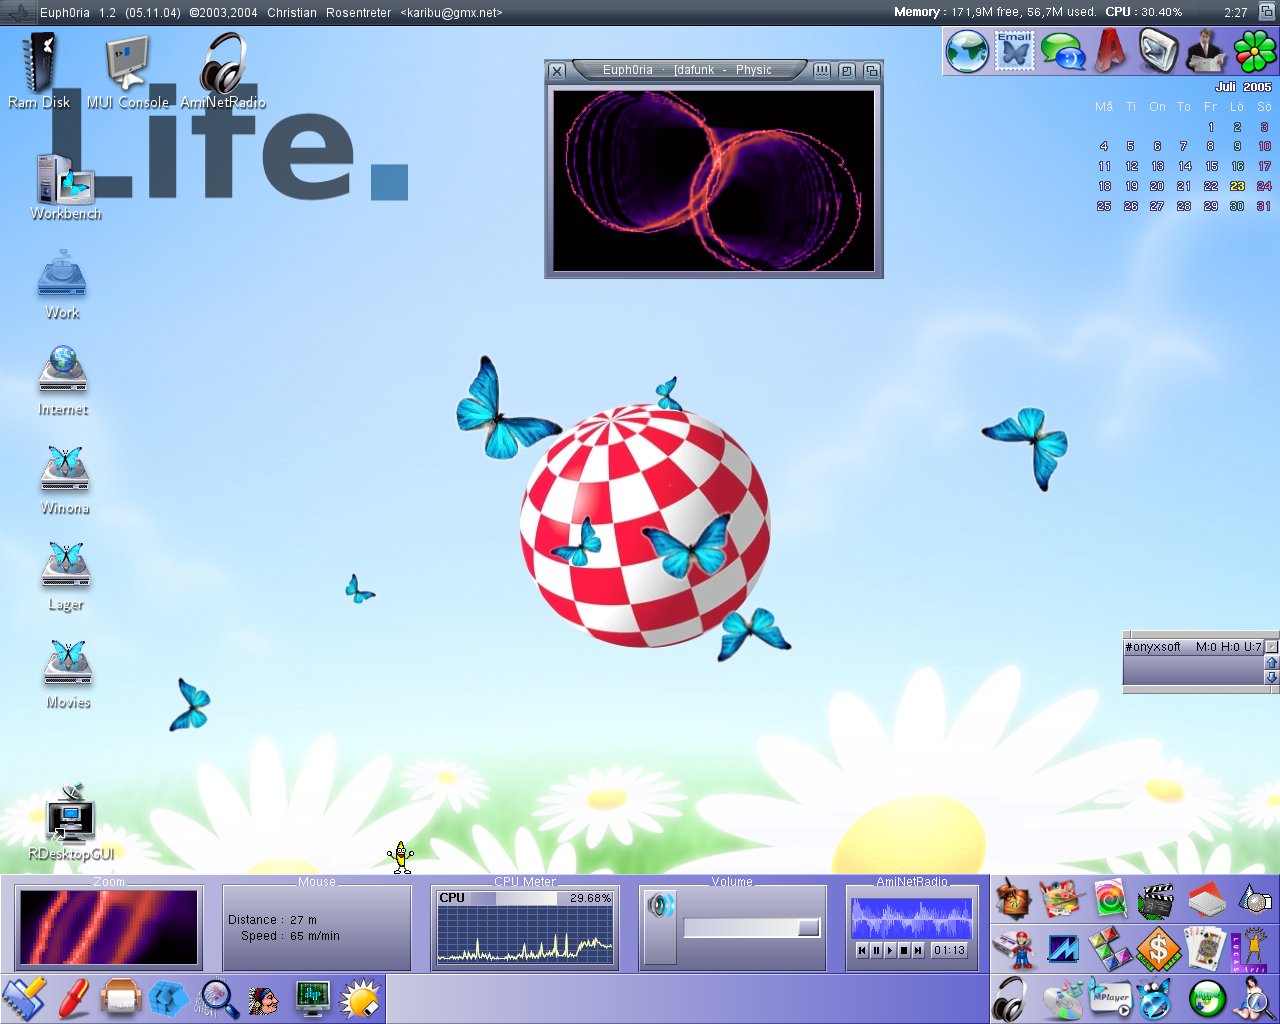
Task: Open the green download disc icon
Action: tap(1207, 998)
